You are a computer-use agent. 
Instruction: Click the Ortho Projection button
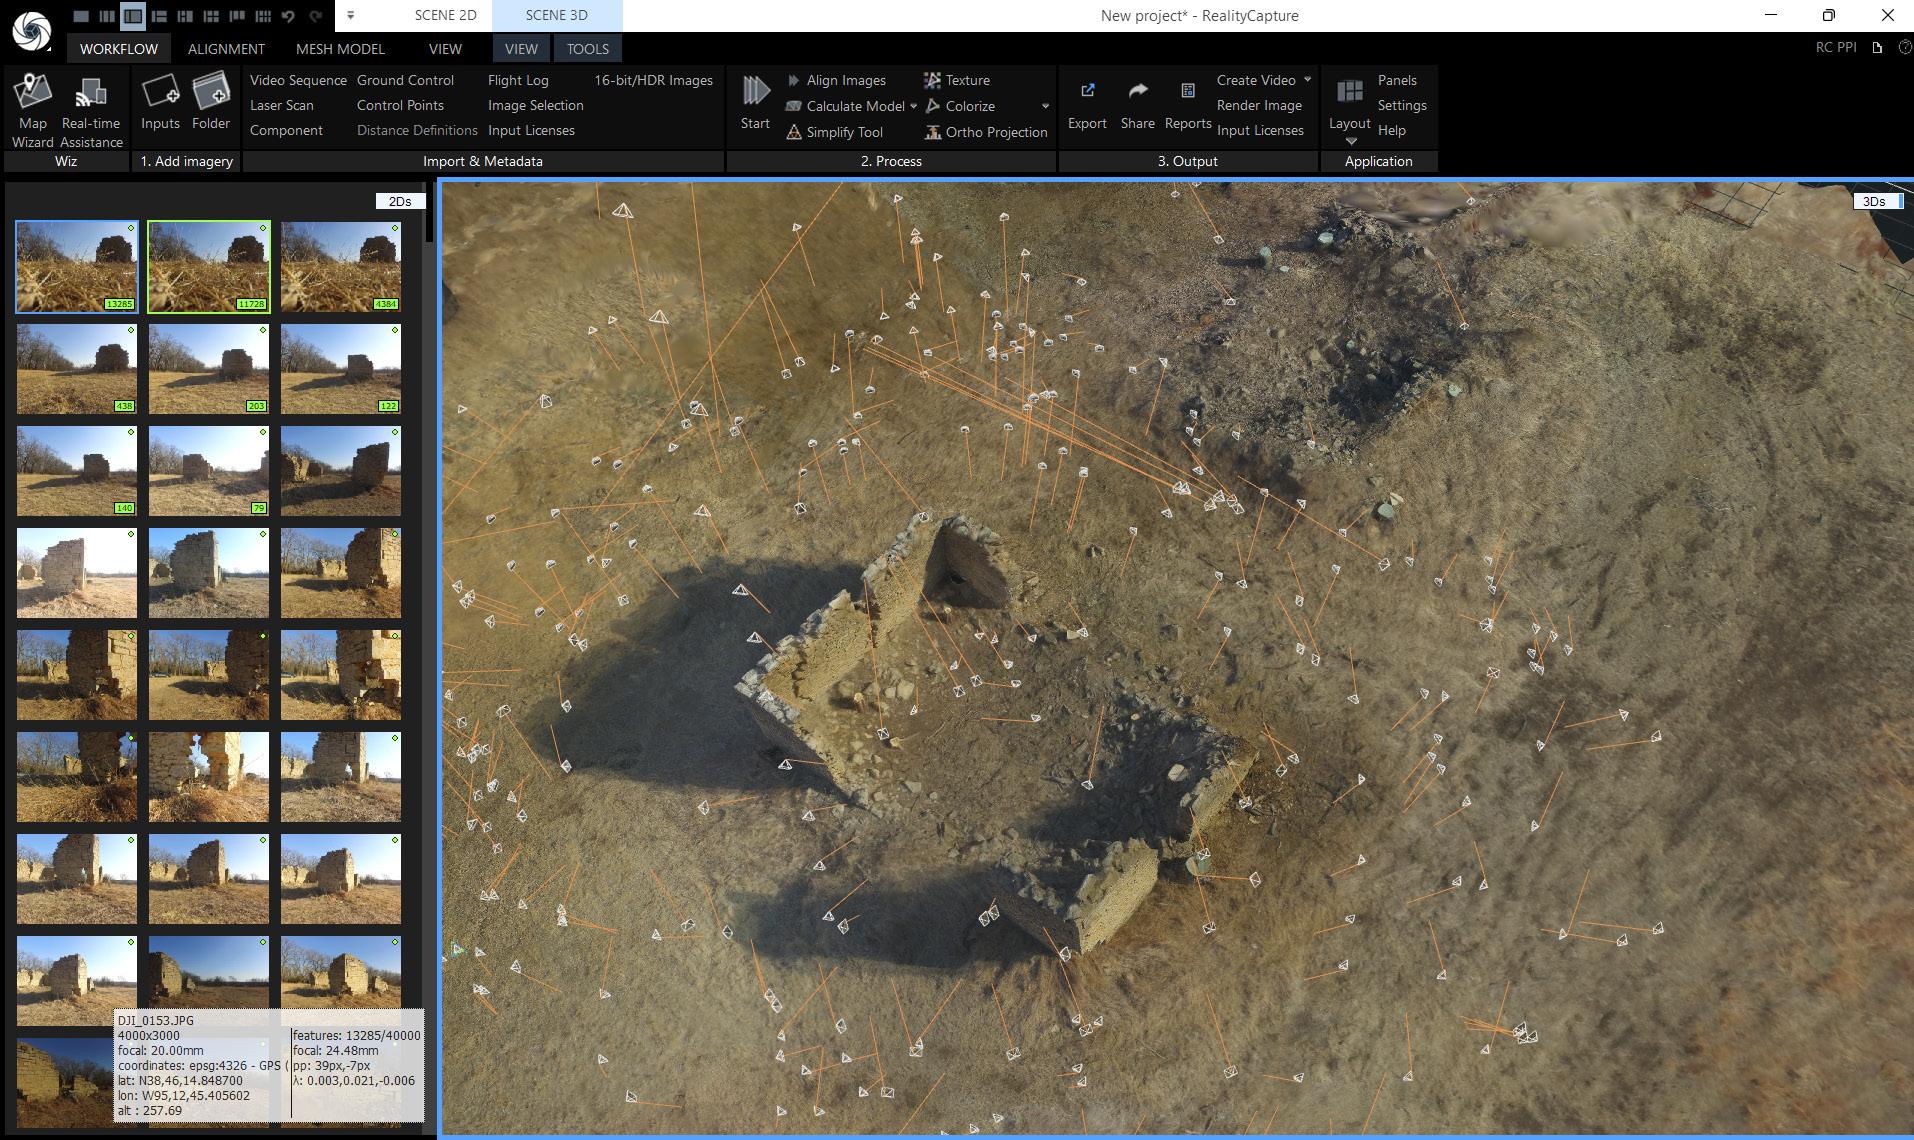pos(995,132)
